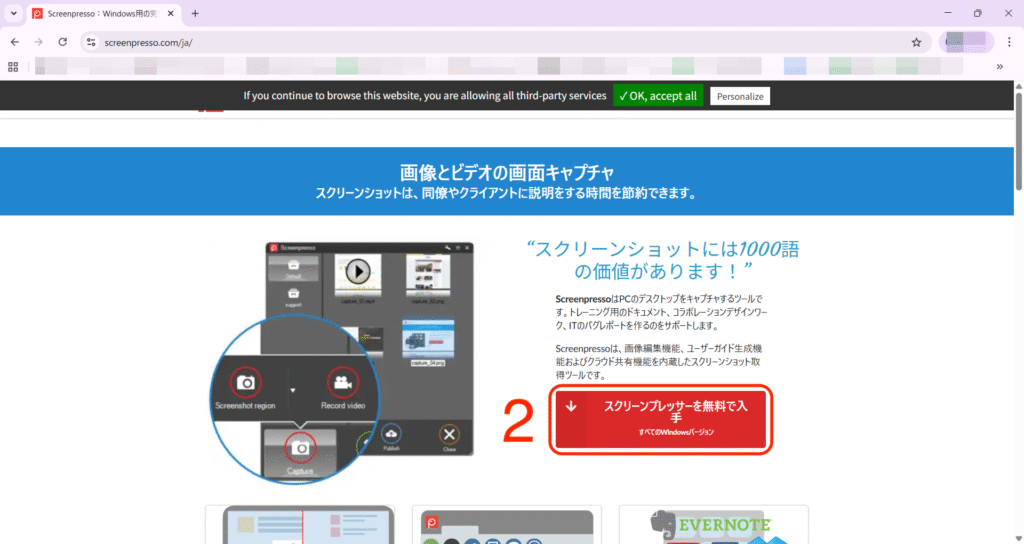Open the tab search dropdown arrow

[x=14, y=13]
